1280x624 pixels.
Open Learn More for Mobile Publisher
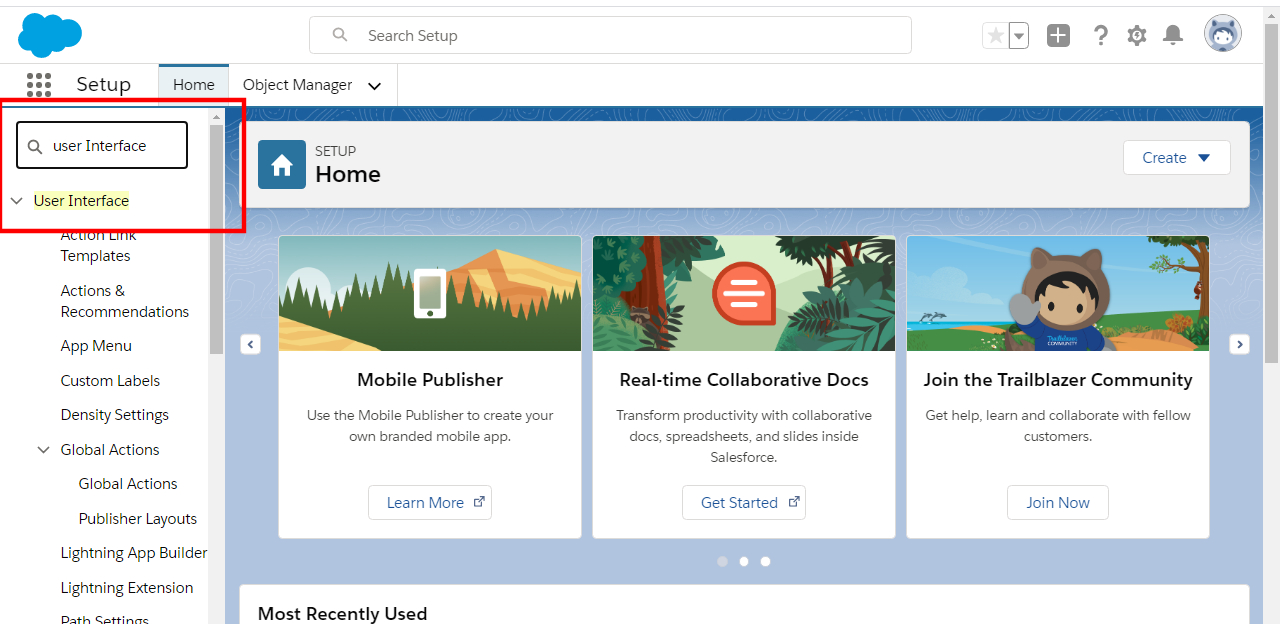[x=430, y=502]
